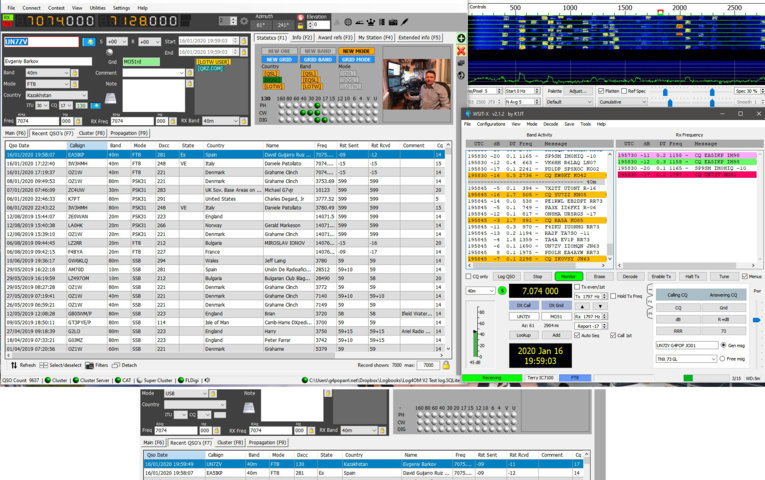Click lock icon beside Record max field
Image resolution: width=765 pixels, height=480 pixels.
tap(445, 365)
